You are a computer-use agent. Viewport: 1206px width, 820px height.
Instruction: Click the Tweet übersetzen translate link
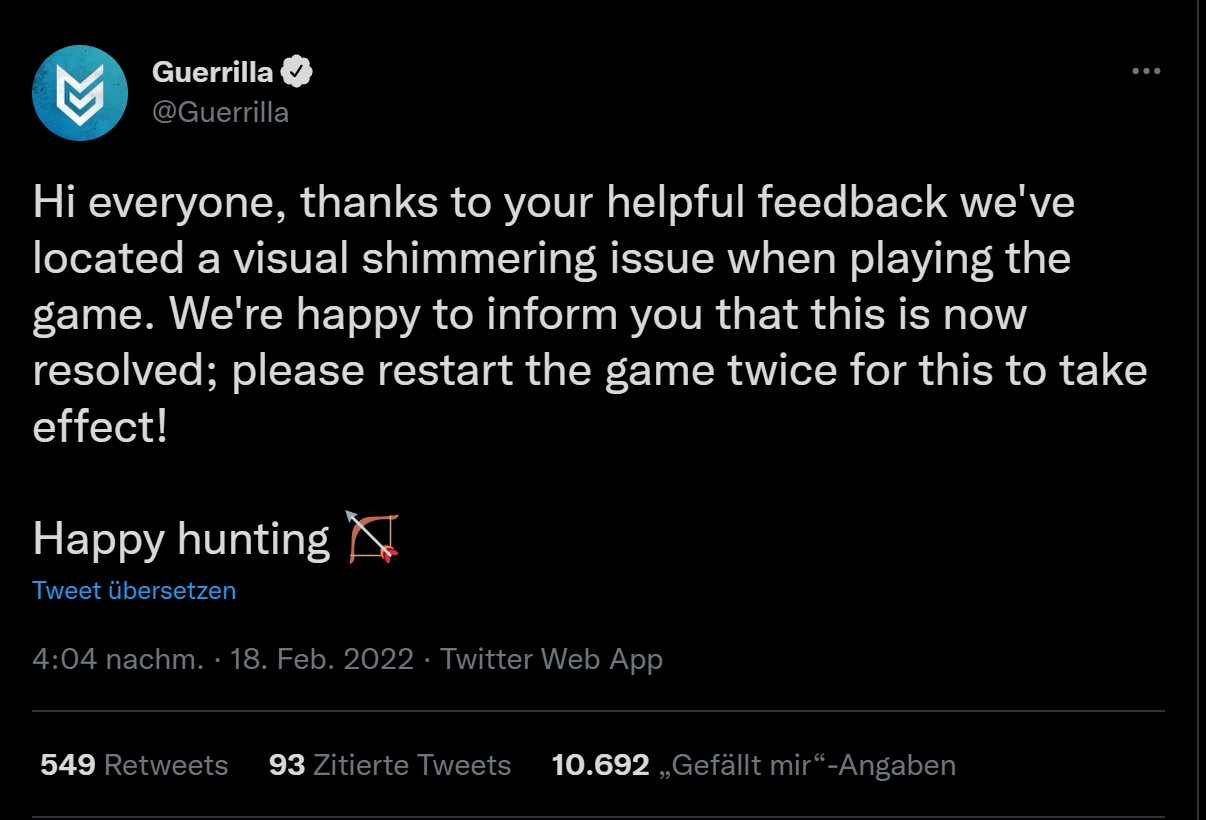coord(134,590)
